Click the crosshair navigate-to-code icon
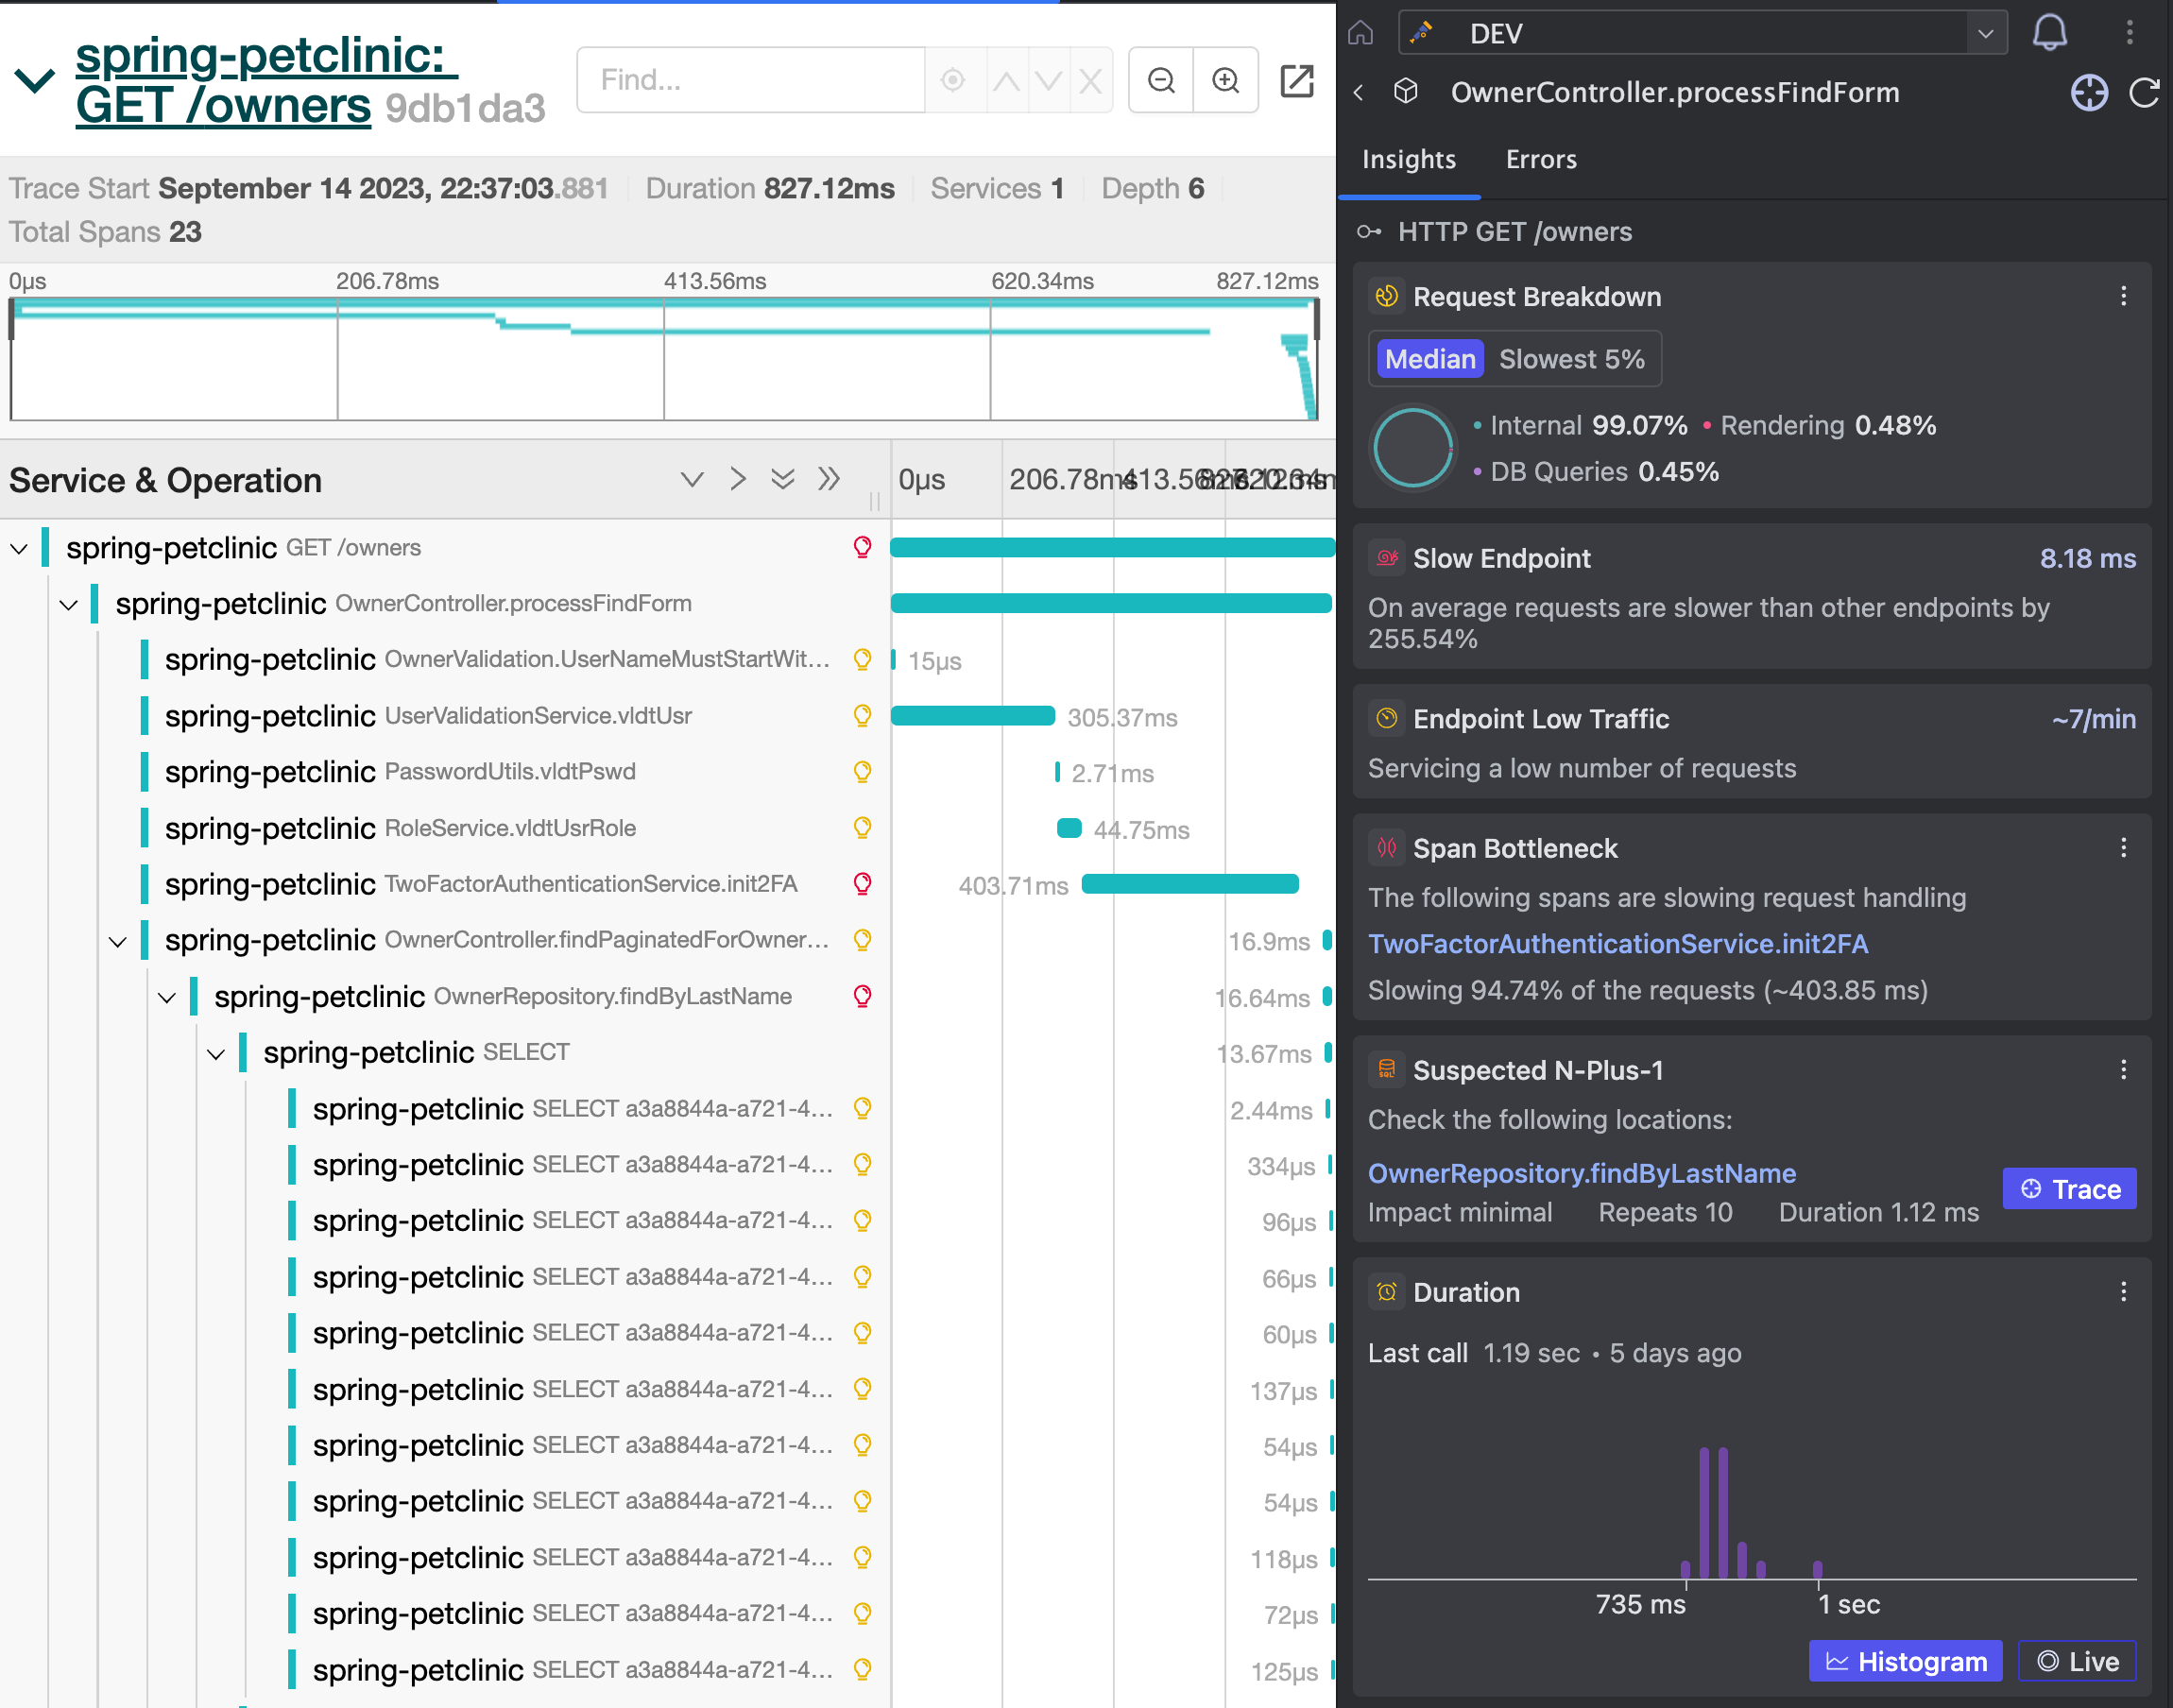The width and height of the screenshot is (2173, 1708). pyautogui.click(x=2089, y=93)
